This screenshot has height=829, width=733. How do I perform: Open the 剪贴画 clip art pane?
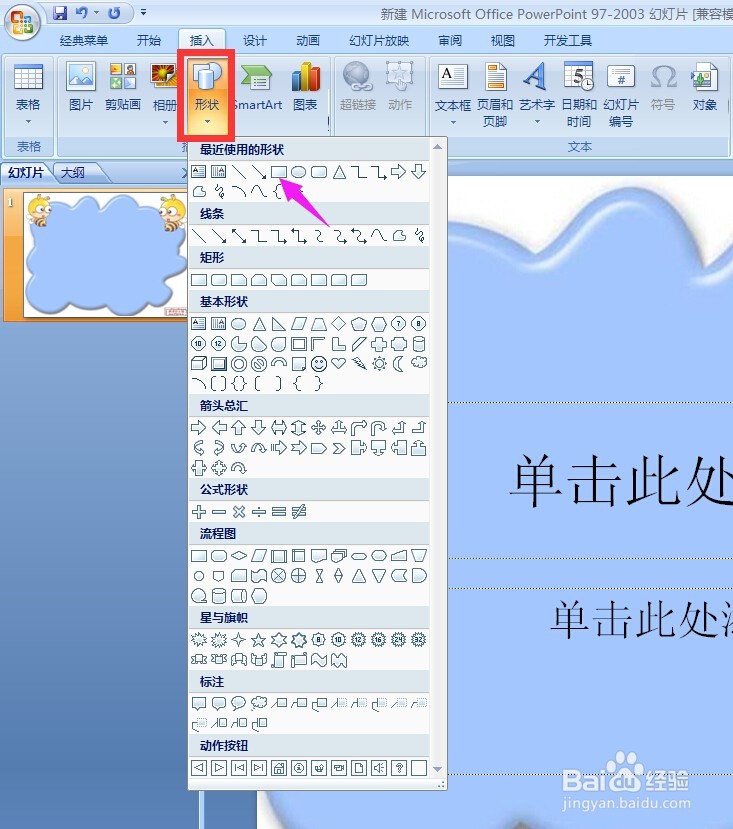tap(123, 87)
